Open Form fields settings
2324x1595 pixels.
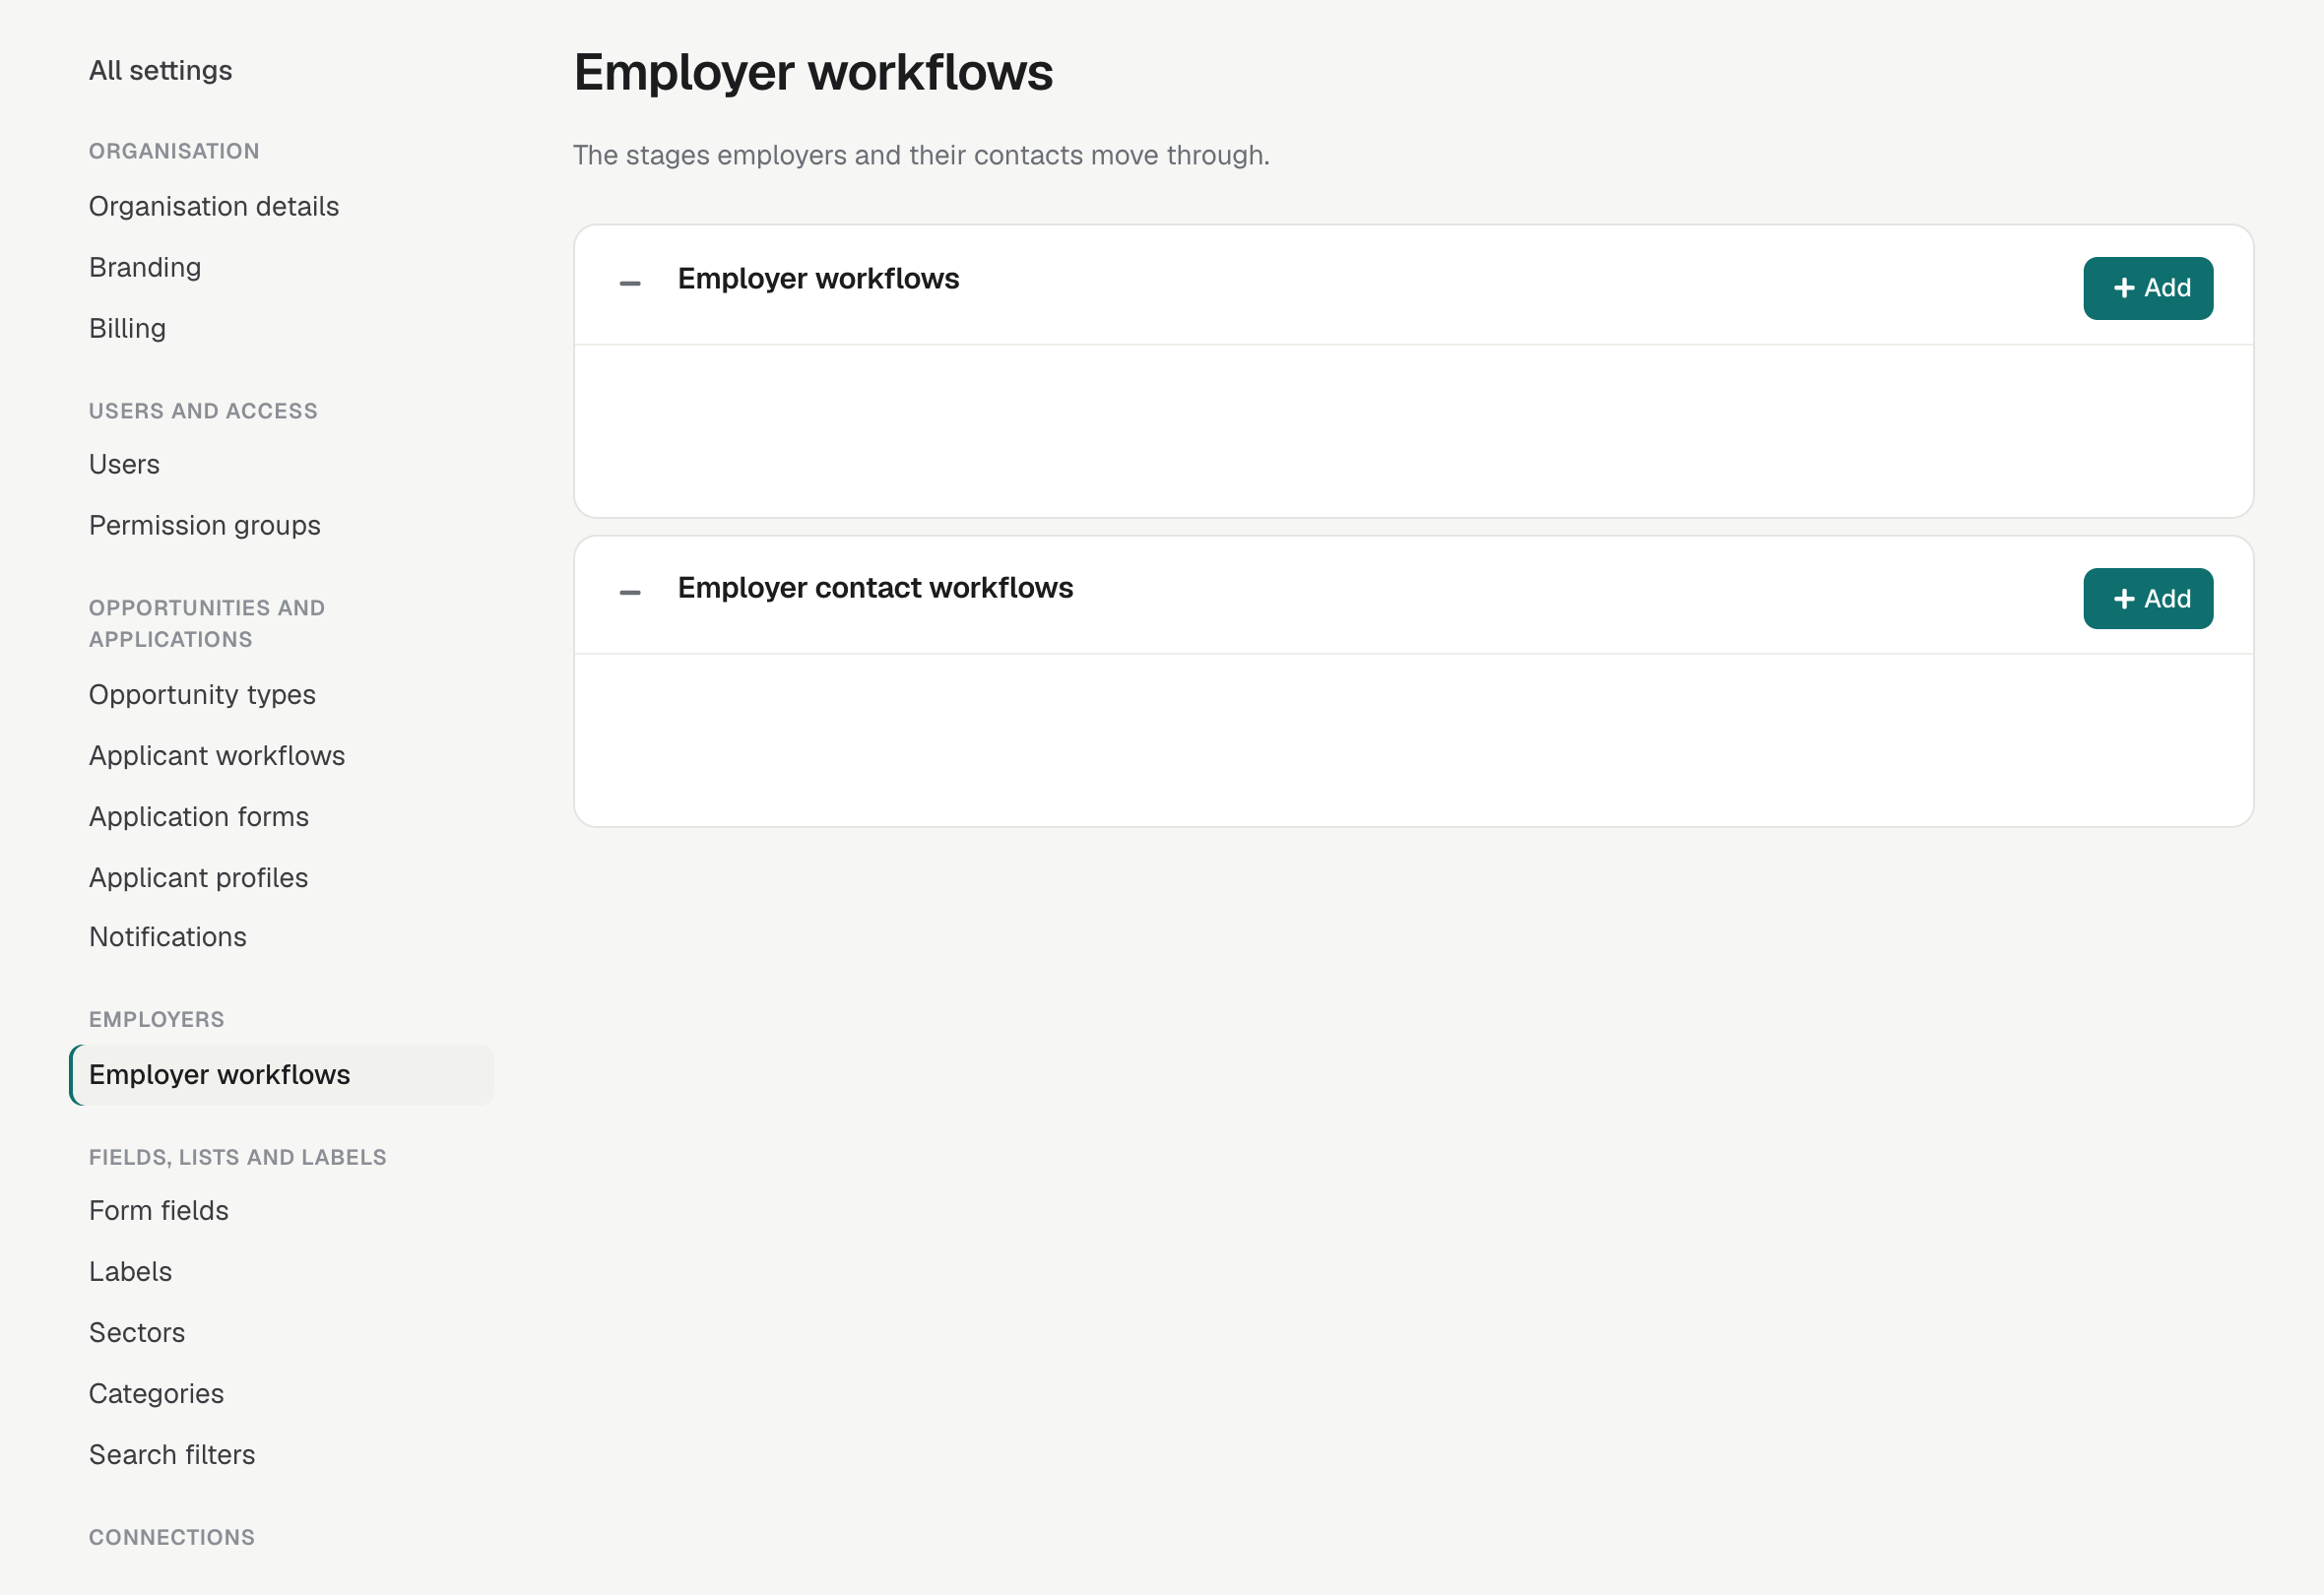pyautogui.click(x=158, y=1210)
